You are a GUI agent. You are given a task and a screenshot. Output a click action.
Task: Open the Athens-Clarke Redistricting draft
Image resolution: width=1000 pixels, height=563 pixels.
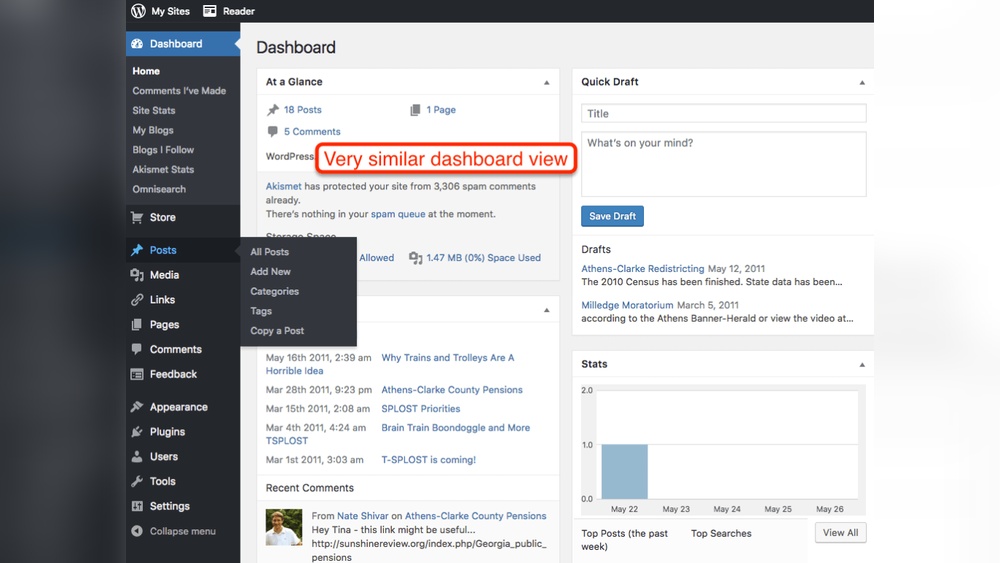(x=643, y=268)
